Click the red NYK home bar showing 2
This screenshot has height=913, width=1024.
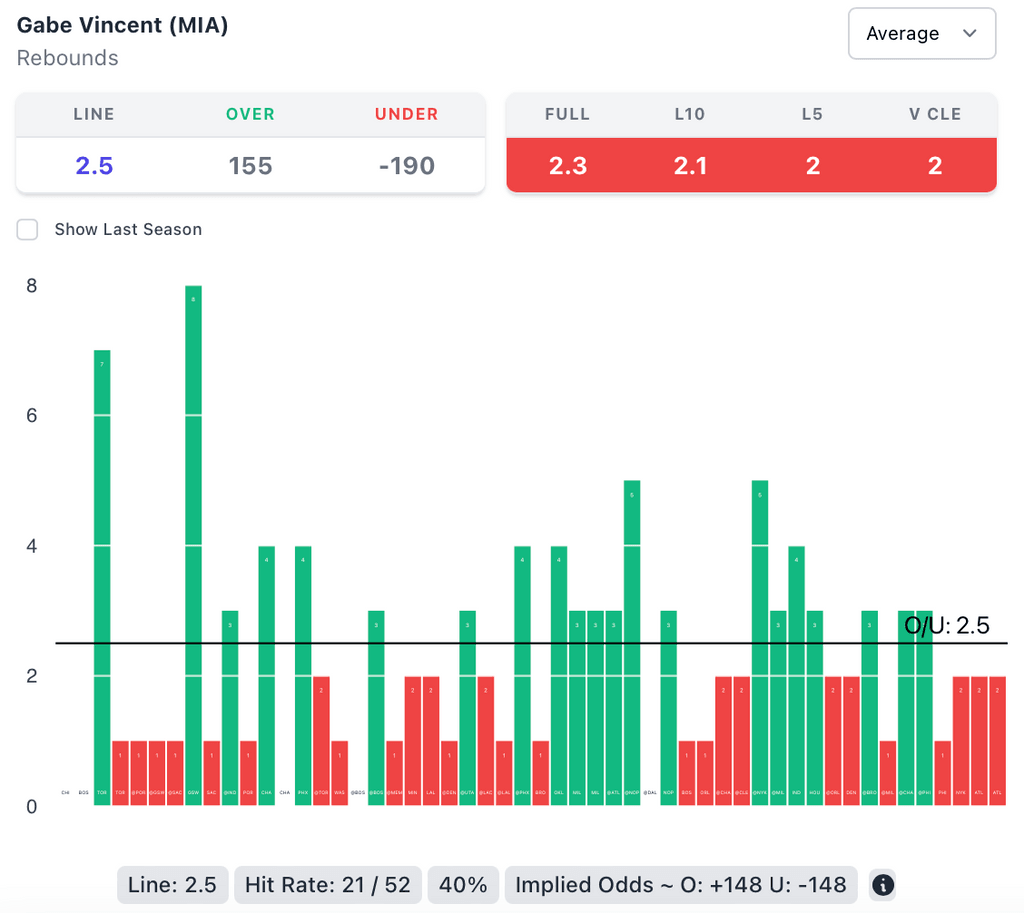(x=961, y=741)
